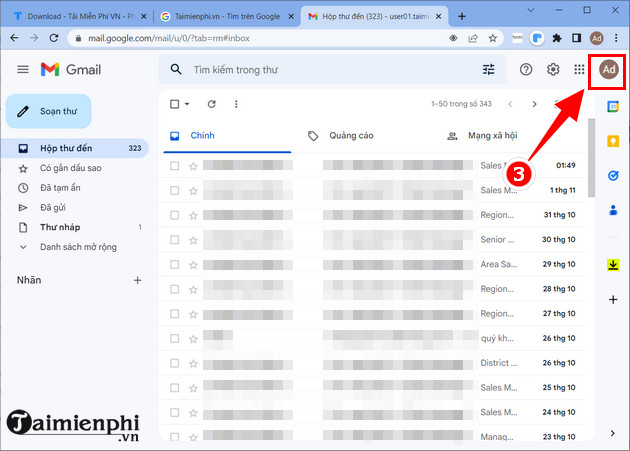Share this page icon in address bar
The image size is (630, 451).
pyautogui.click(x=473, y=38)
